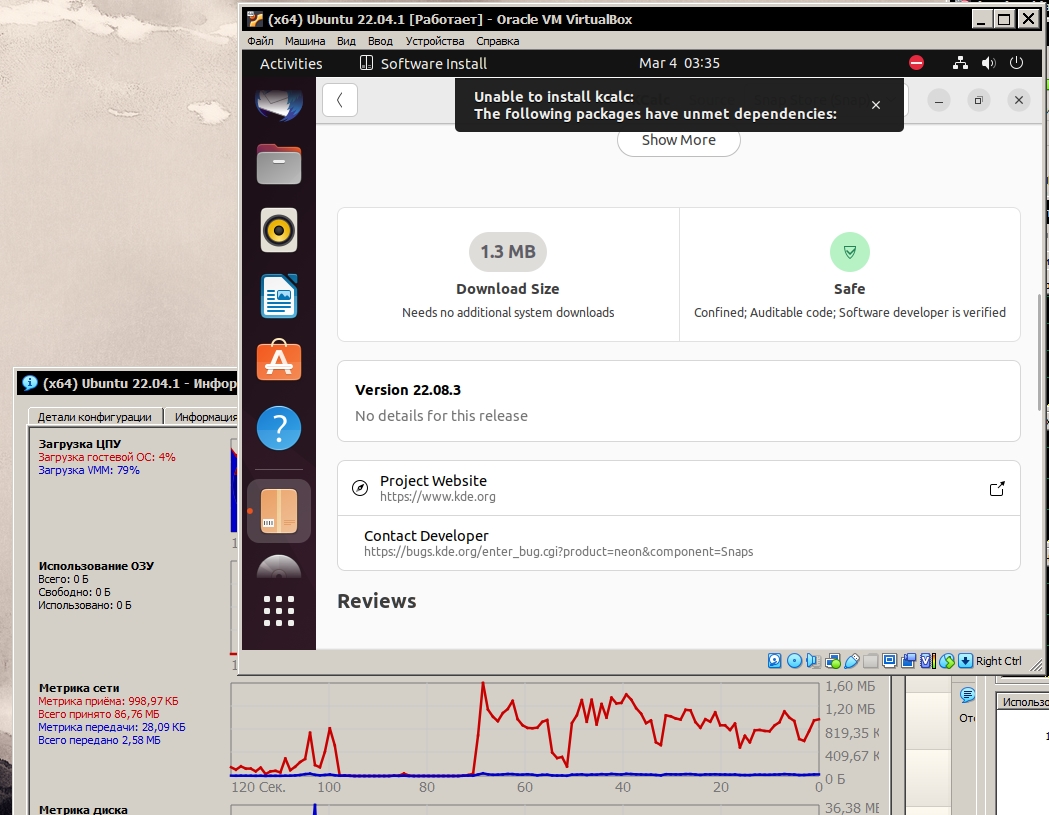Open Машина menu in VirtualBox
Screen dimensions: 1049x815
coord(305,41)
